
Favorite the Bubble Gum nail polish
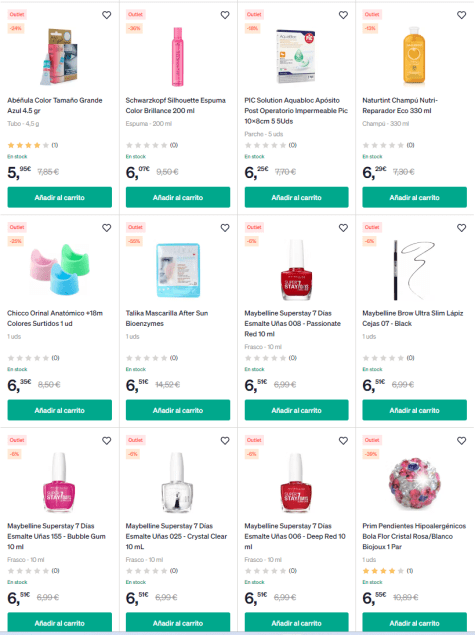click(x=107, y=441)
